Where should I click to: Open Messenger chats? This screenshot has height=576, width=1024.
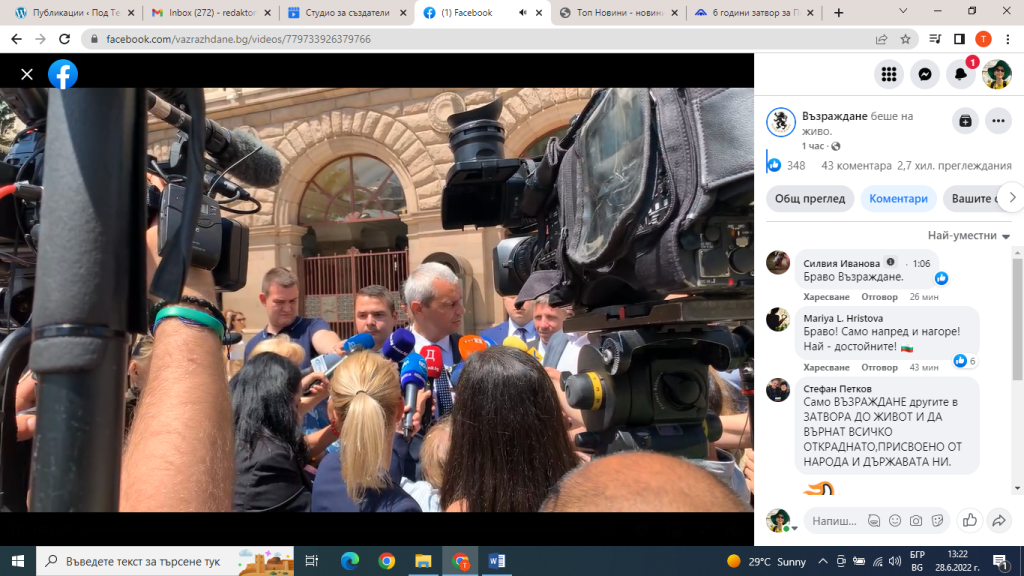point(926,74)
